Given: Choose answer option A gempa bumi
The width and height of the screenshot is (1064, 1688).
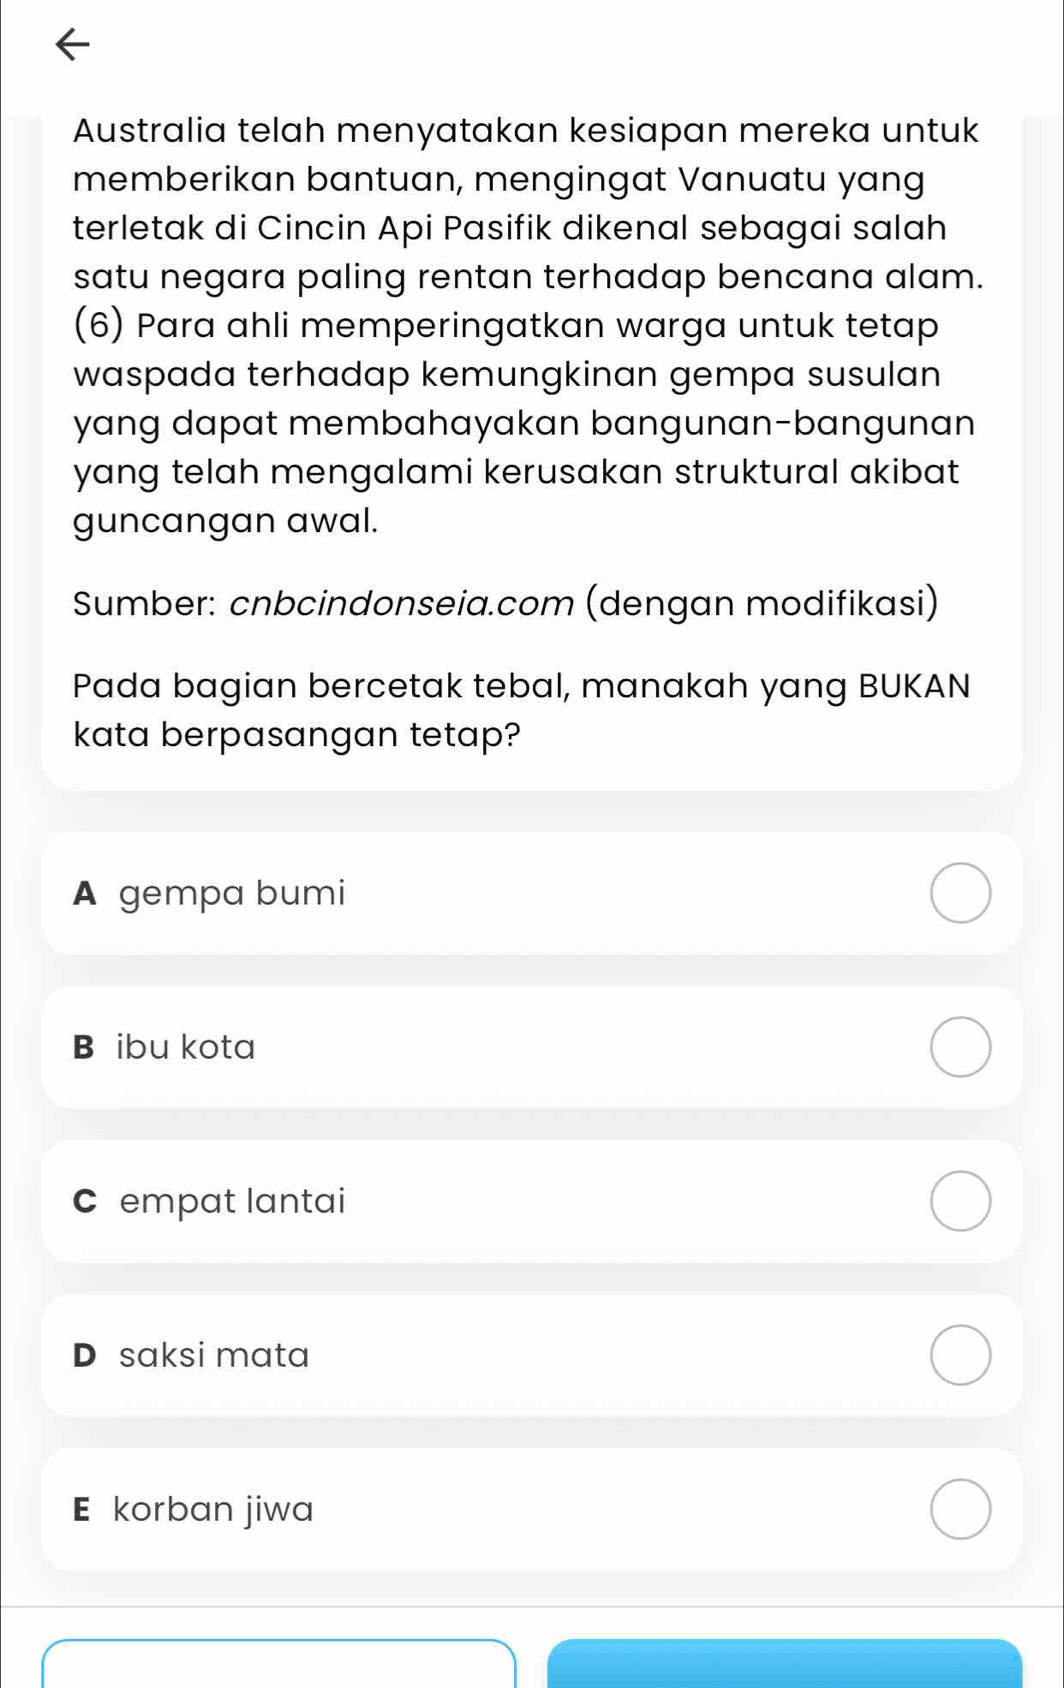Looking at the screenshot, I should coord(531,893).
